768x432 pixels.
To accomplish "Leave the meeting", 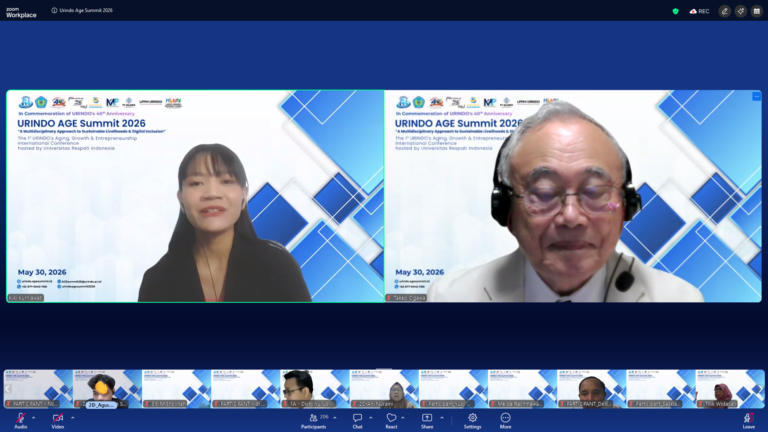I will (748, 421).
